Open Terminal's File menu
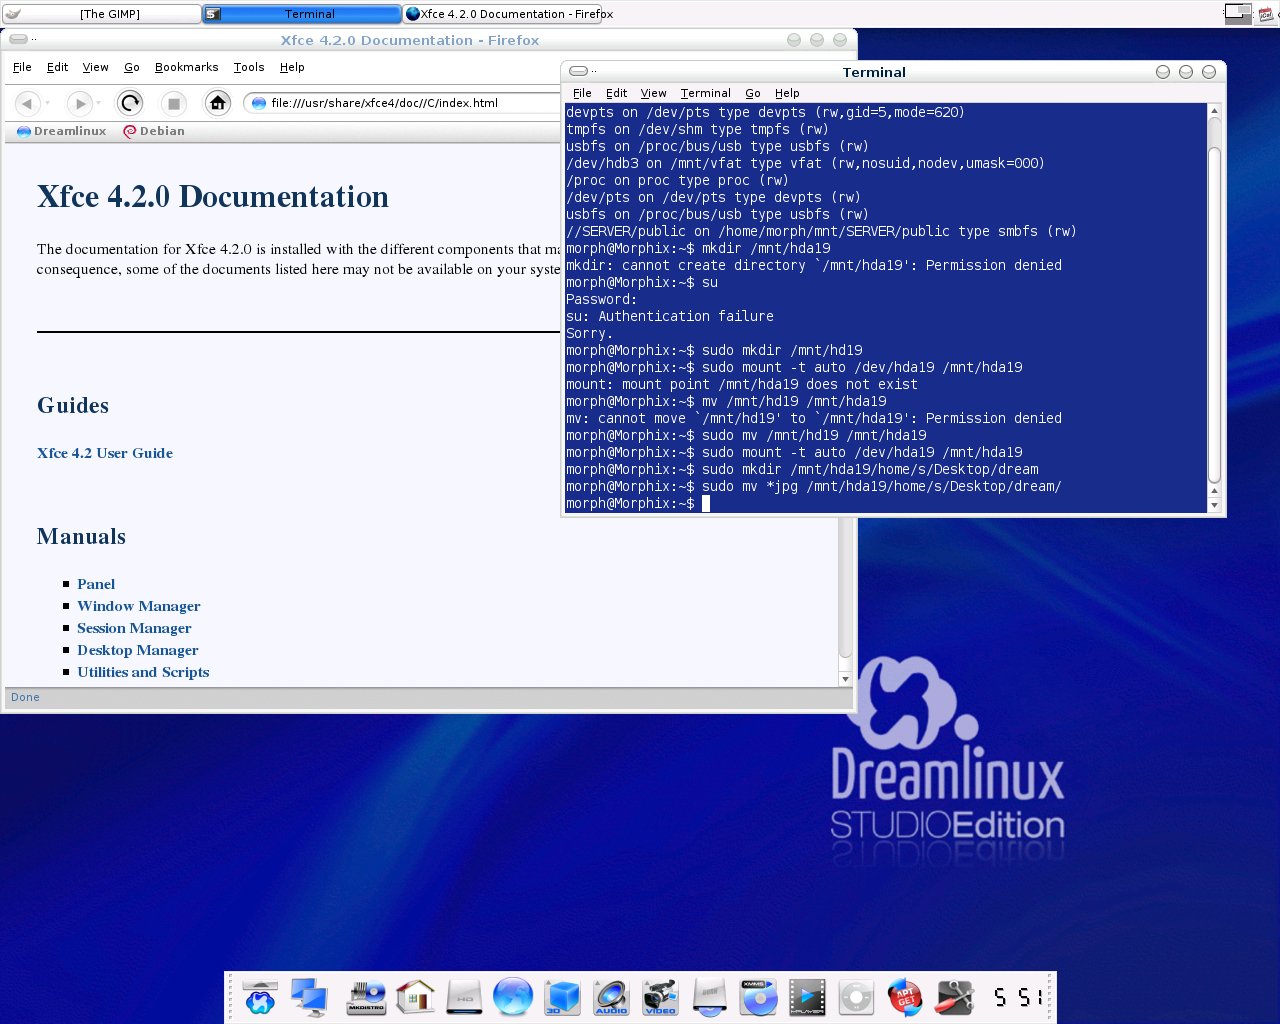This screenshot has width=1280, height=1024. click(582, 93)
